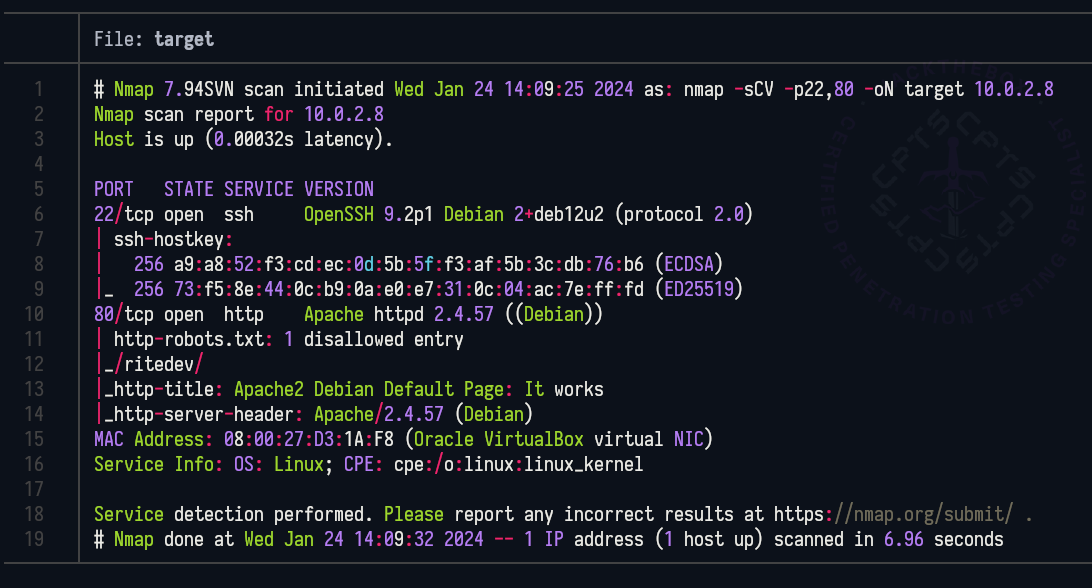1092x588 pixels.
Task: Click the PORT STATE SERVICE VERSION header row
Action: 234,189
